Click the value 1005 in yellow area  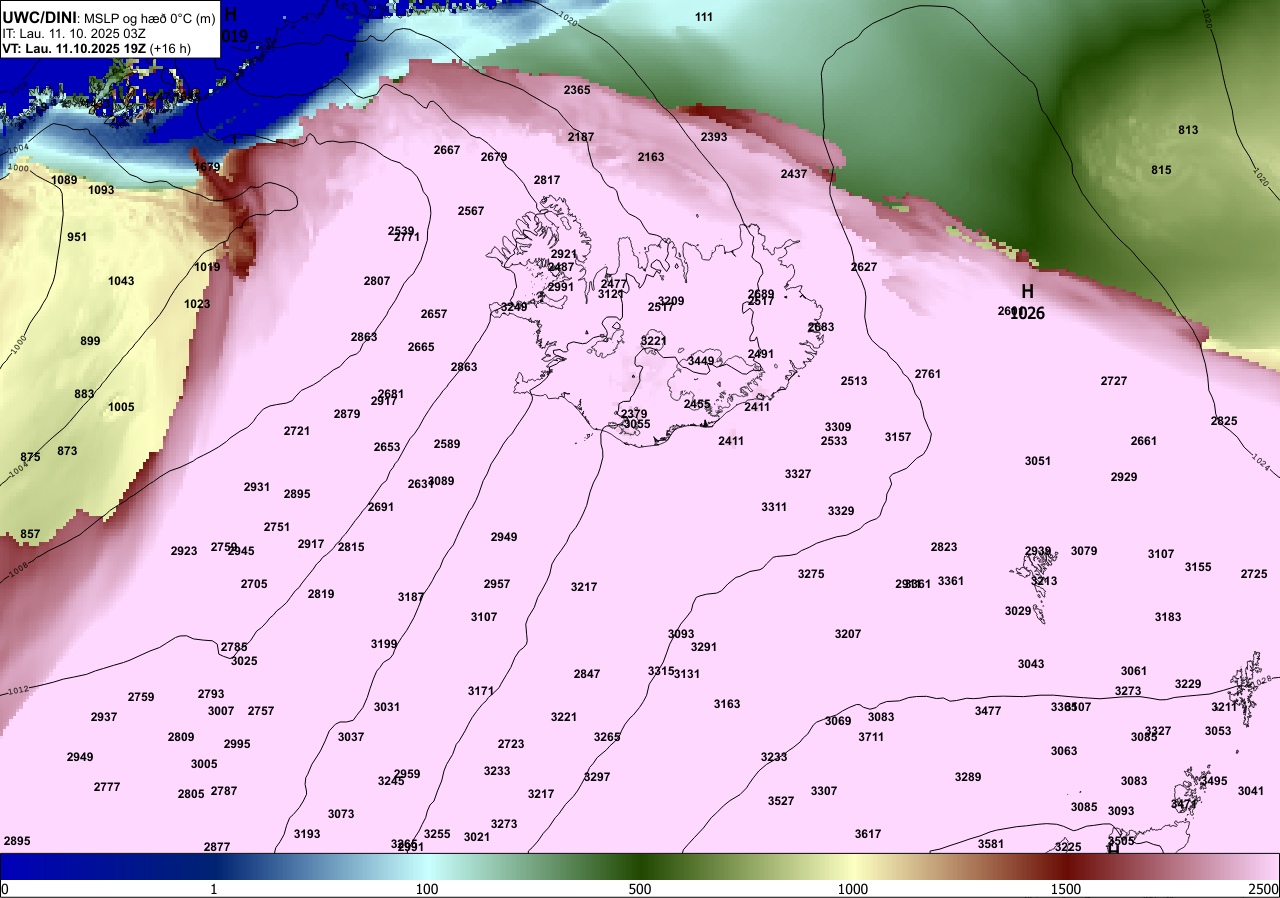click(x=121, y=407)
